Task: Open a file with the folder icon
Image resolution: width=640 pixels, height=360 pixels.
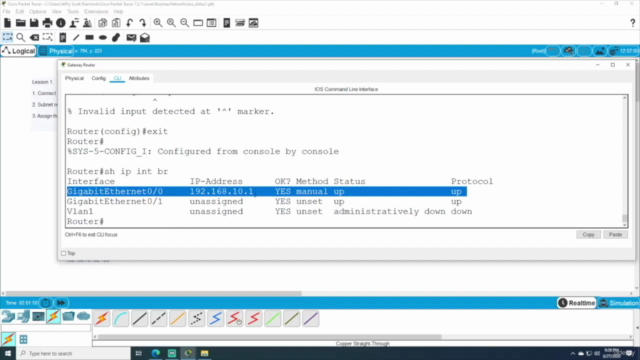Action: (20, 23)
